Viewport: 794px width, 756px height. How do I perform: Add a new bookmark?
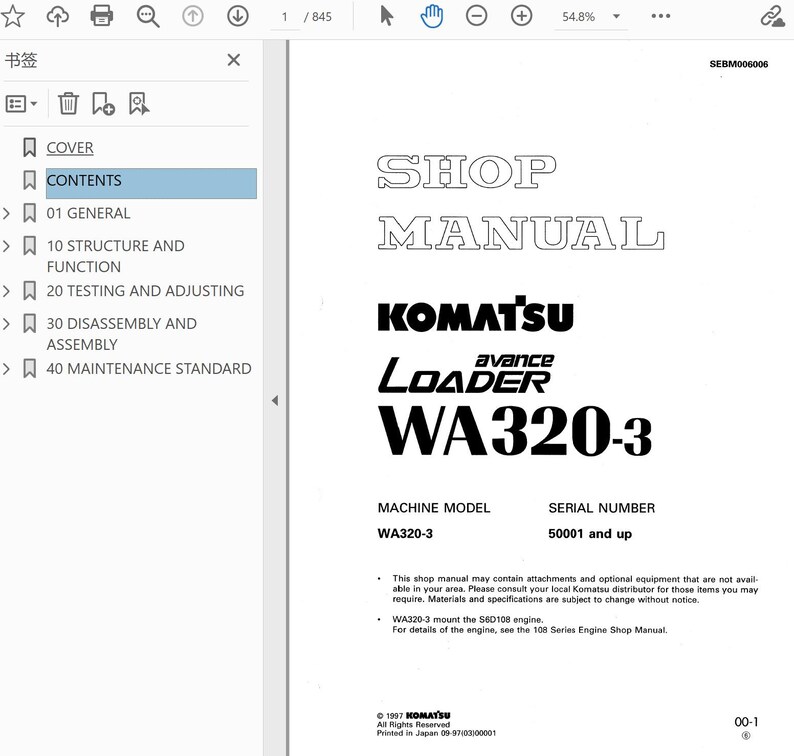(x=103, y=104)
